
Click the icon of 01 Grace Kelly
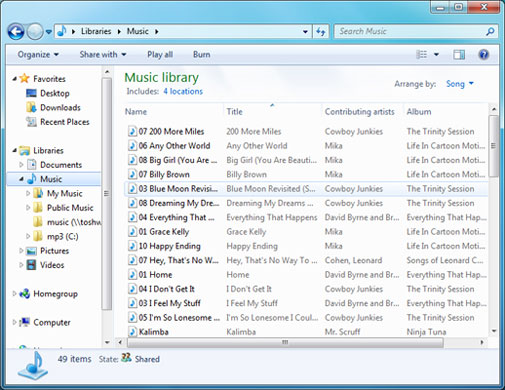click(132, 232)
